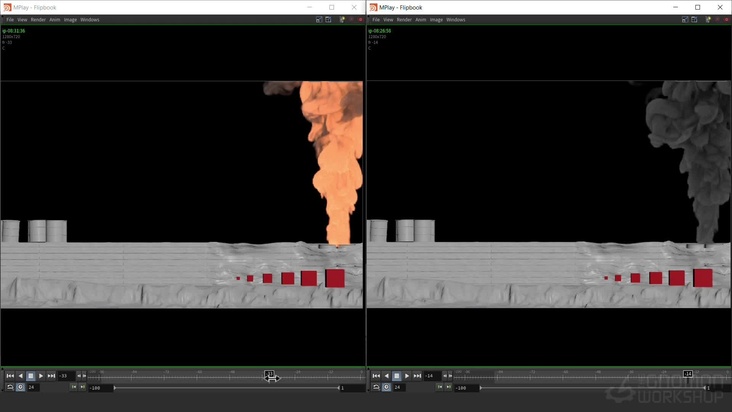Click range end field 1 in left window
732x412 pixels.
(352, 388)
